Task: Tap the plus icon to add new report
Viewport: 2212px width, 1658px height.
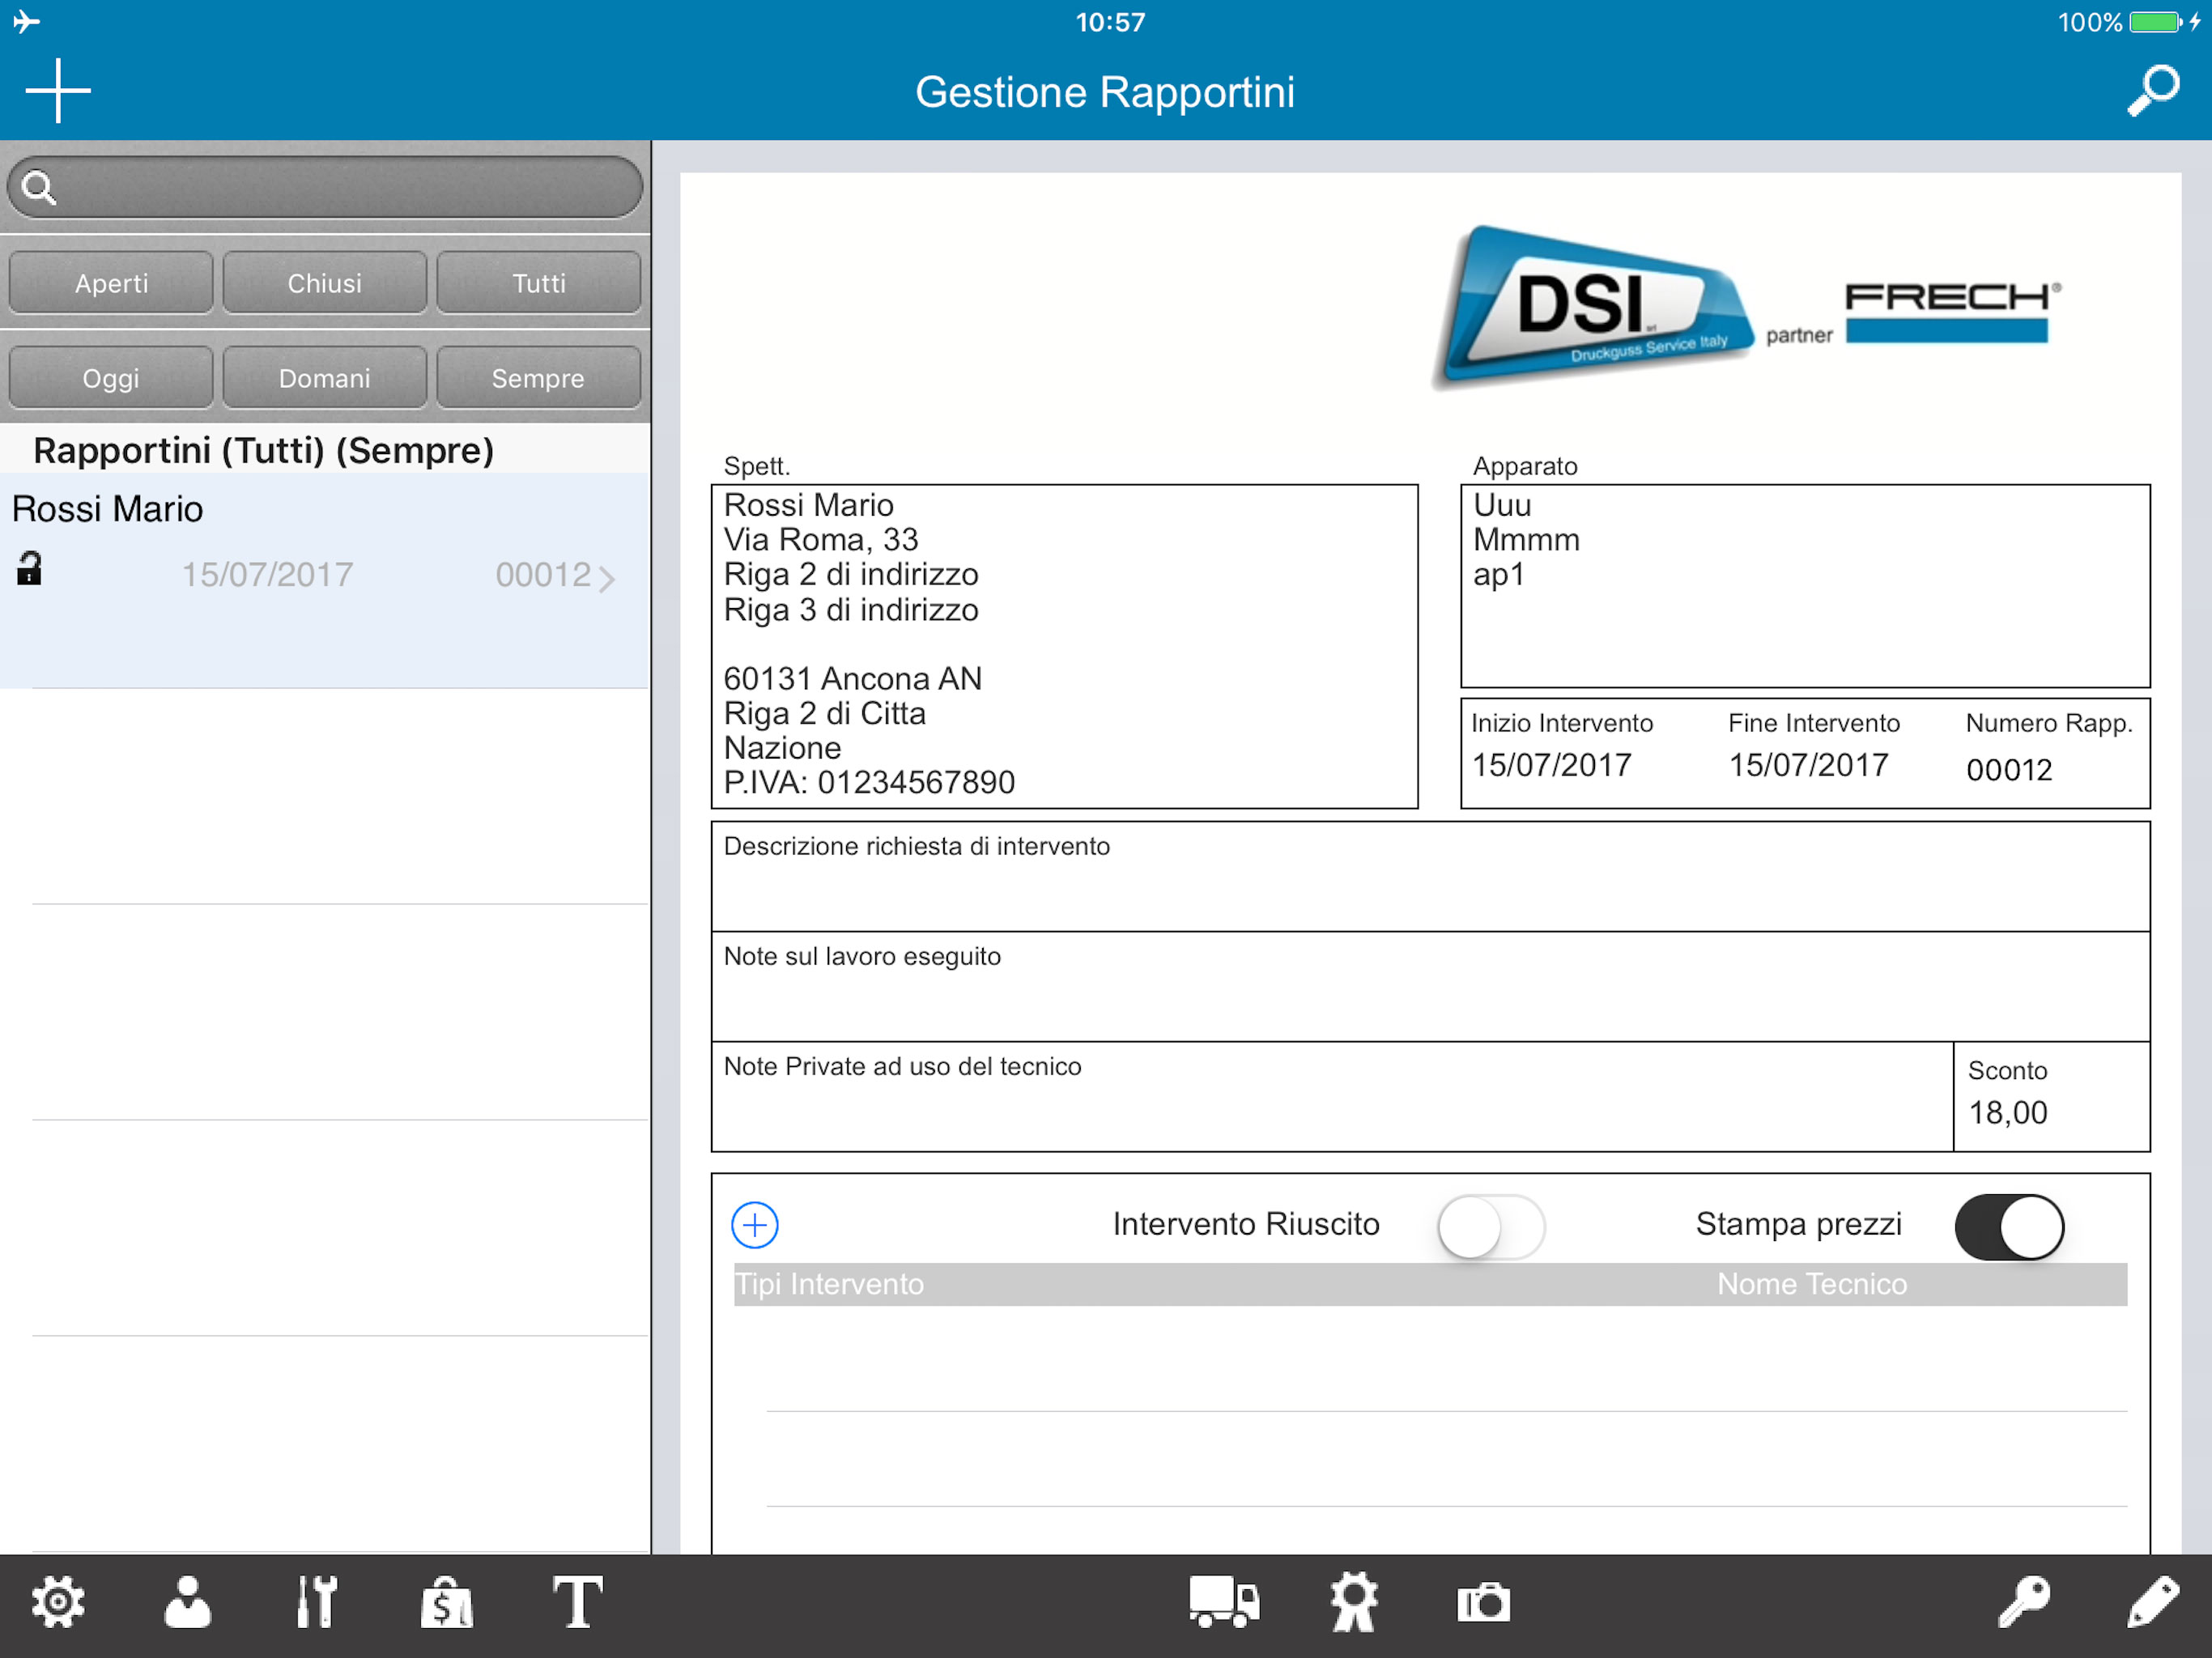Action: point(58,91)
